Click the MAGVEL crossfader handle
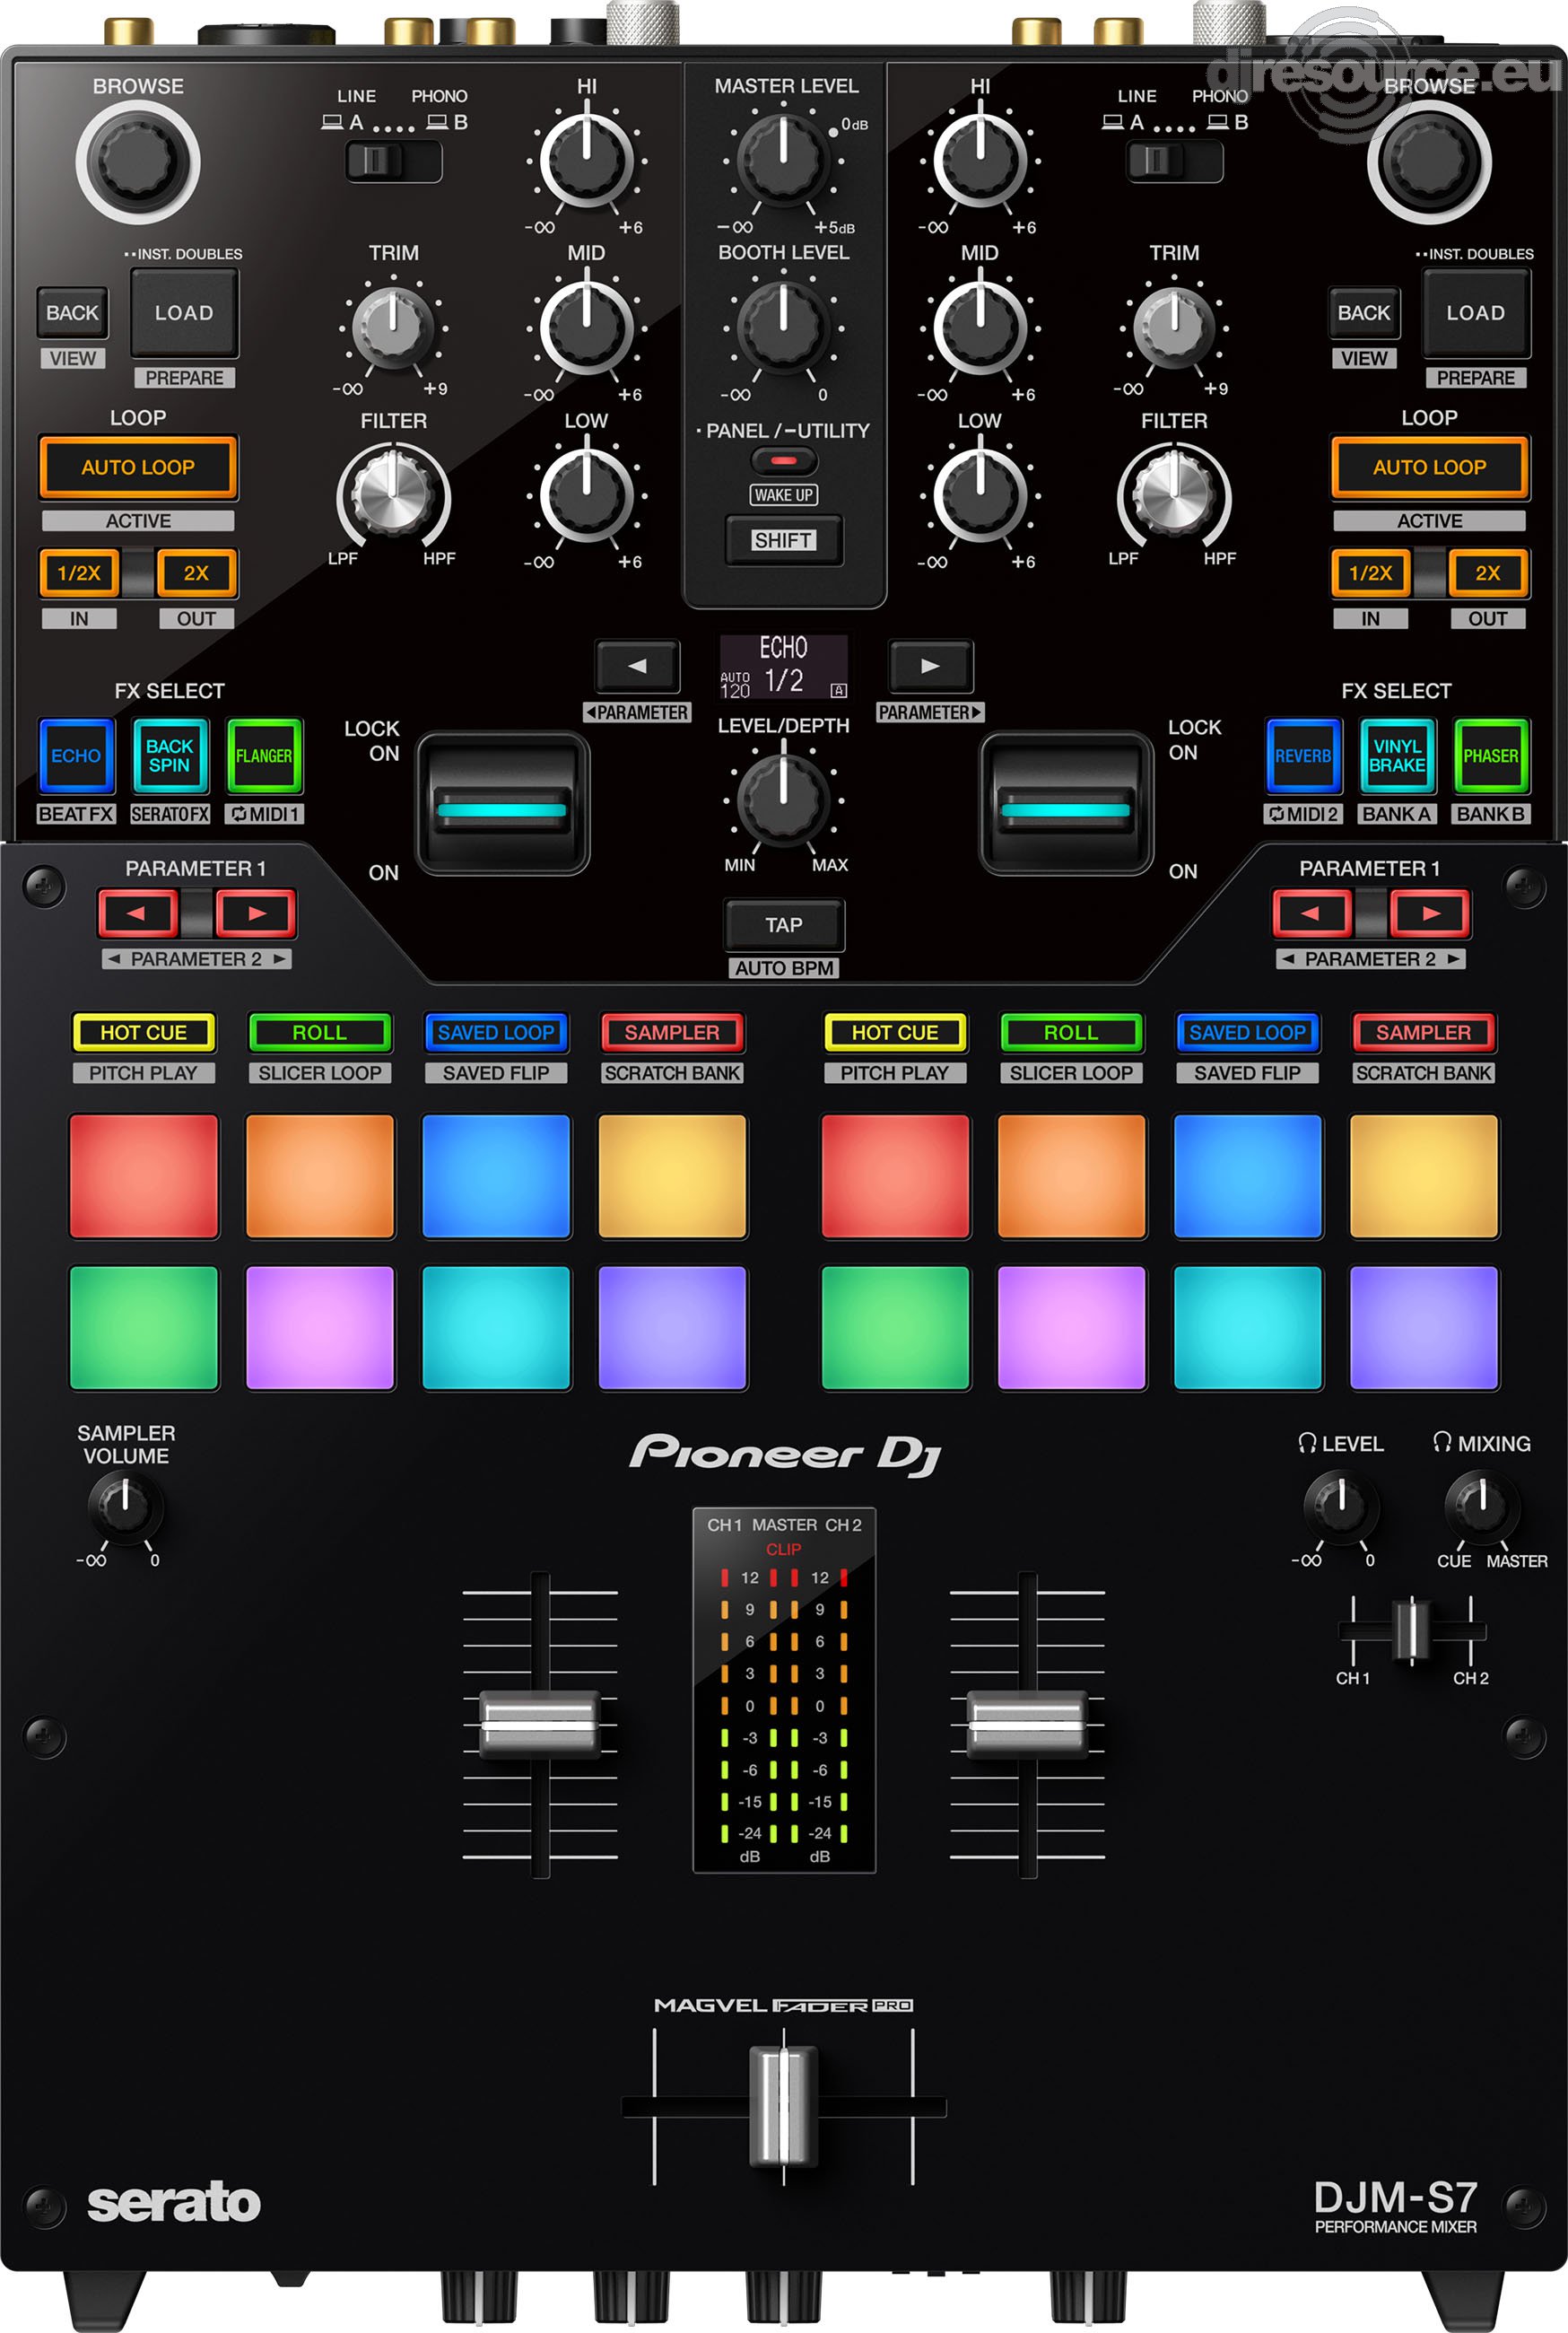 [x=783, y=2106]
